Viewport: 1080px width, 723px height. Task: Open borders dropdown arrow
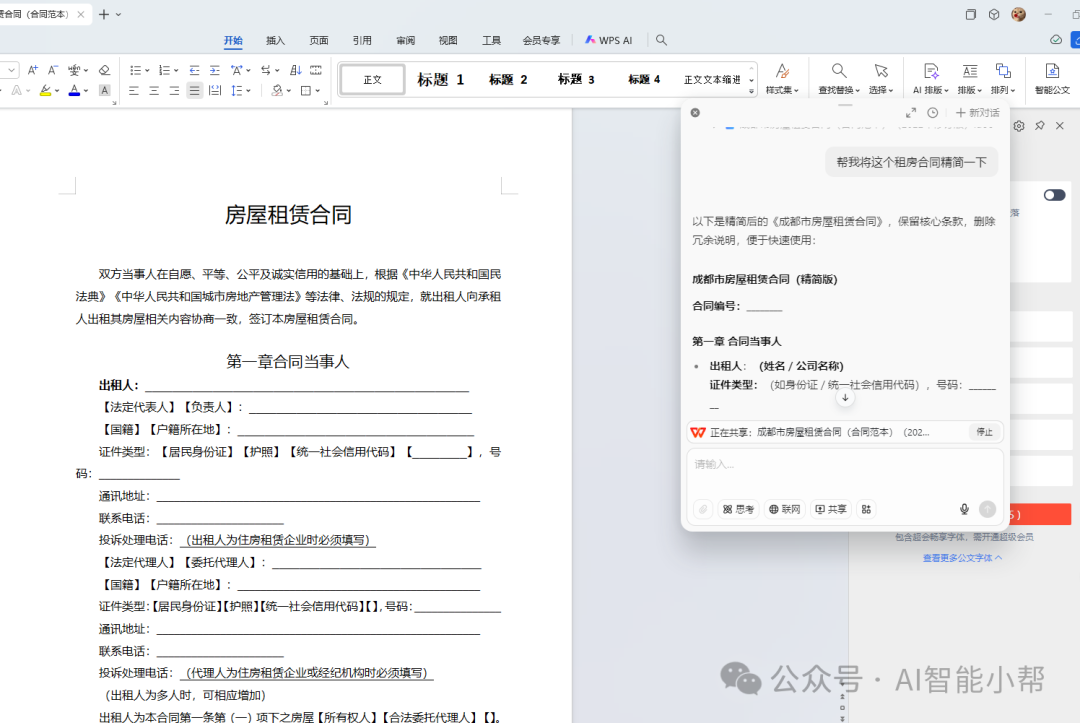coord(318,90)
